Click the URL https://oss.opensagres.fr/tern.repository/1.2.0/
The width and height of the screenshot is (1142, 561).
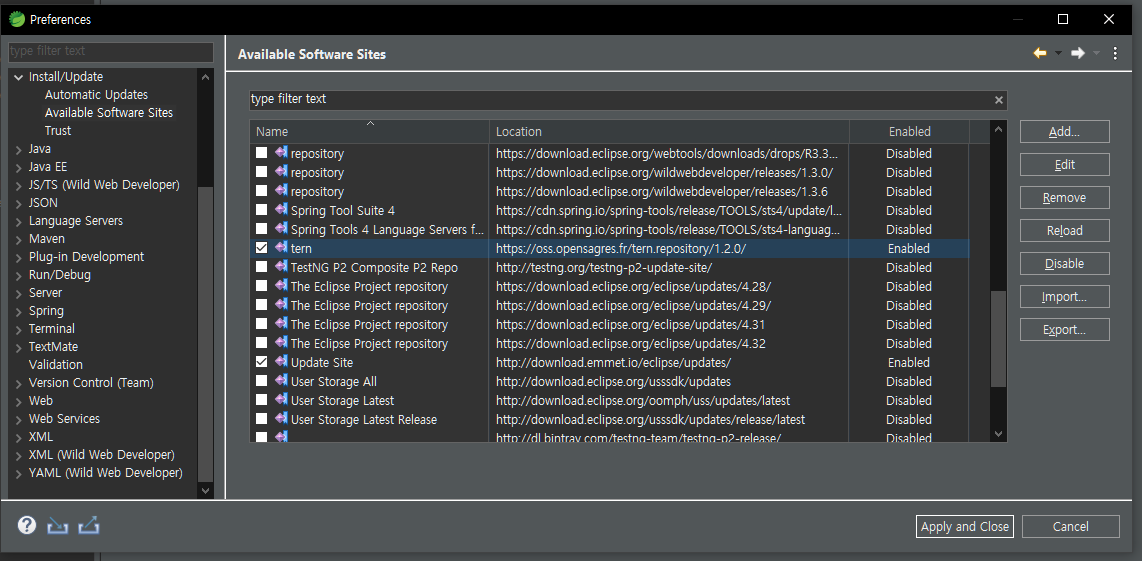click(x=621, y=248)
